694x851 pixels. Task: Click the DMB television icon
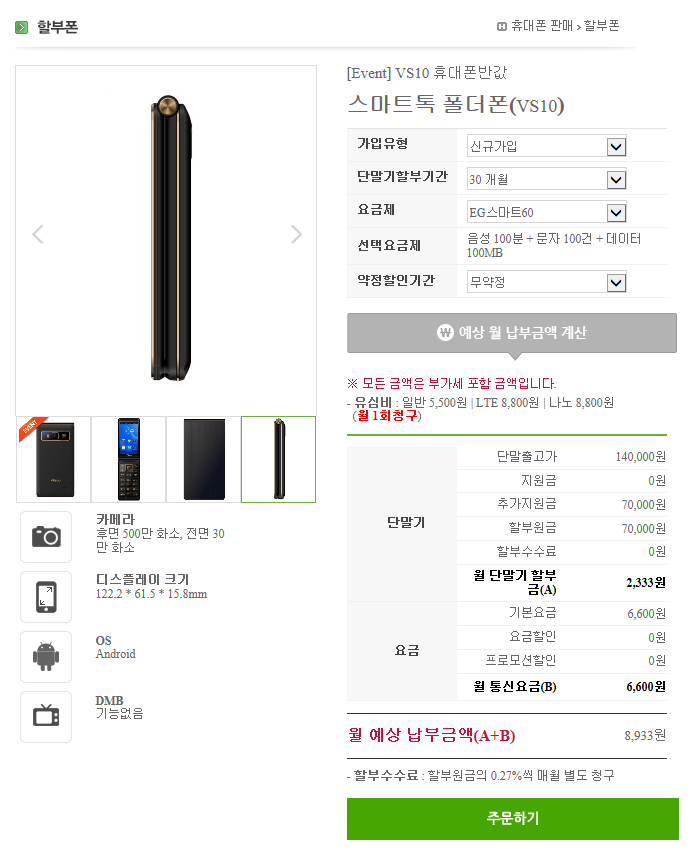coord(46,716)
